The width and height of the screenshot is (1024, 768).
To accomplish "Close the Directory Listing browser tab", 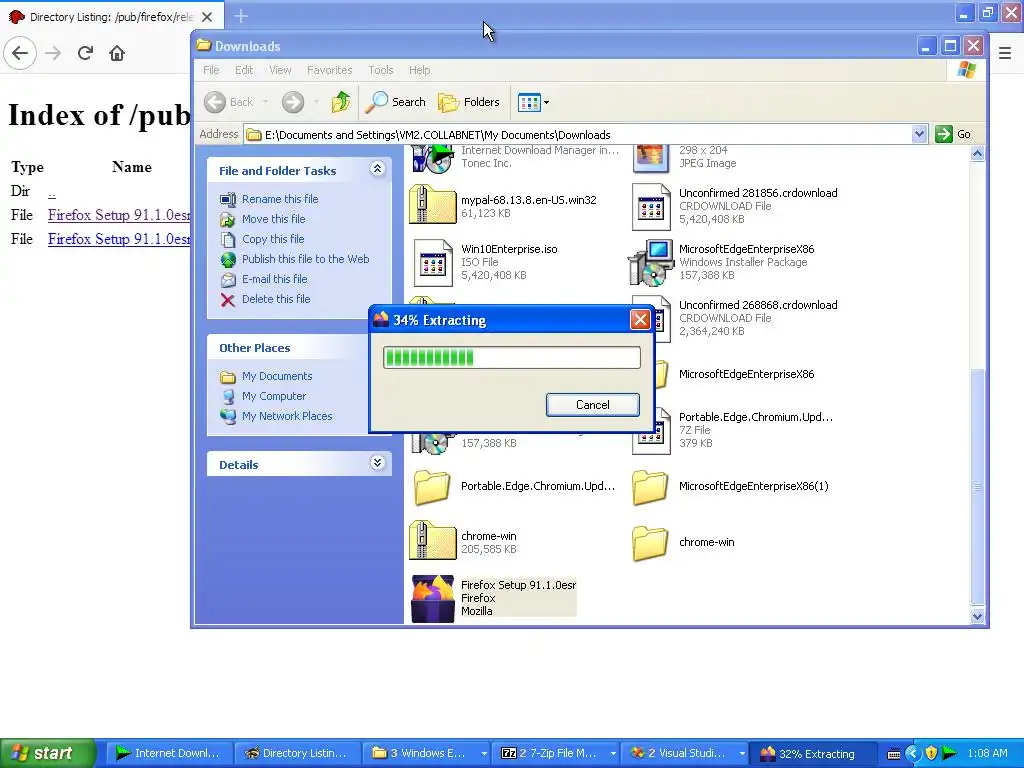I will [x=207, y=17].
